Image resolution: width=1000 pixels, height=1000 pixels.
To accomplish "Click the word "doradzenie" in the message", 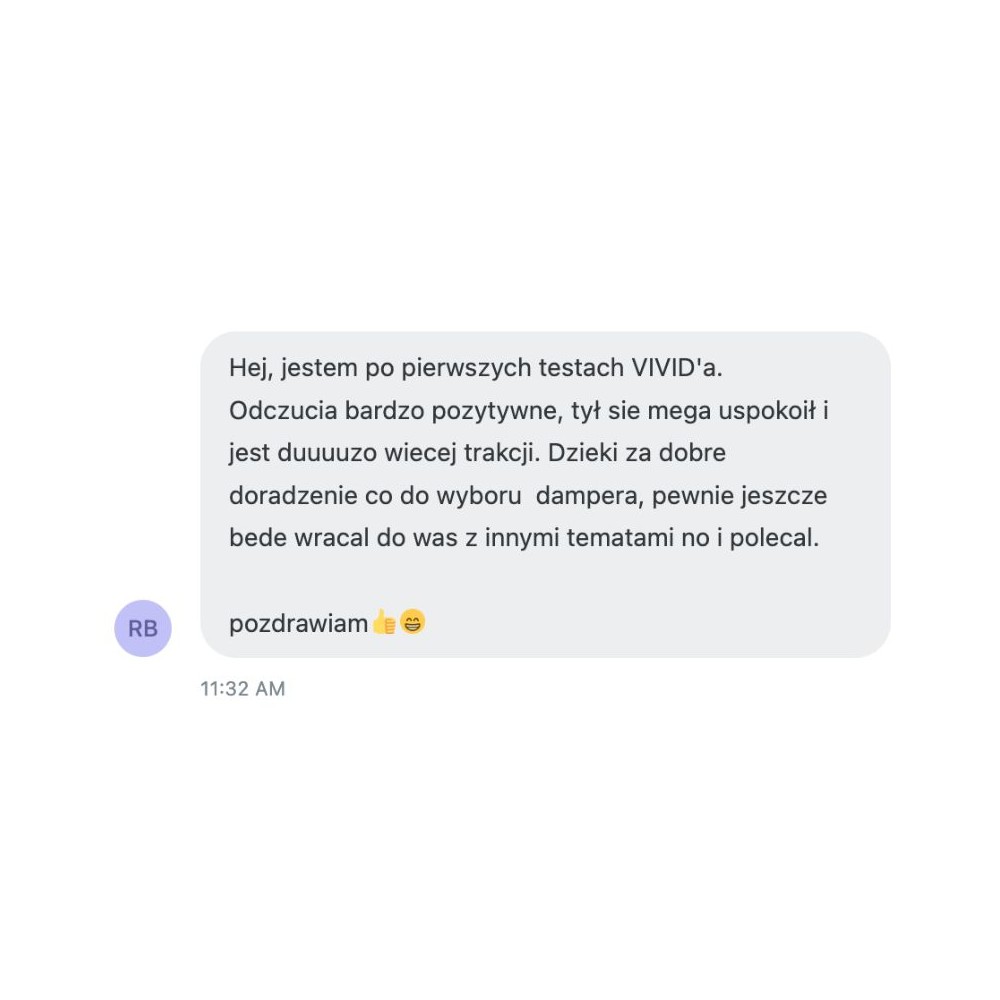I will (293, 496).
